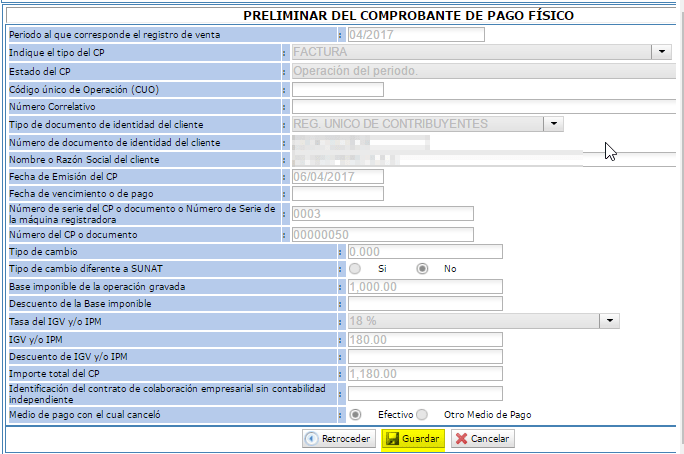
Task: Open the FACTURA tipo del CP dropdown
Action: coord(662,52)
